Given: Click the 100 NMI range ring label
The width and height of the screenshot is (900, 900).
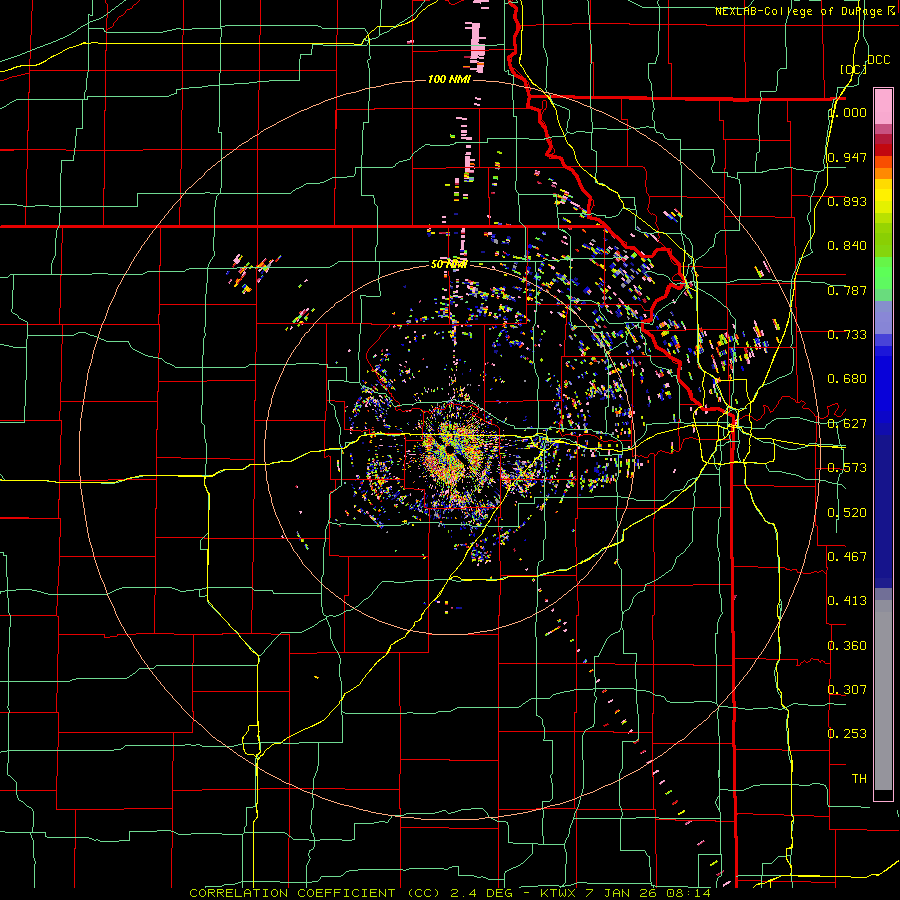Looking at the screenshot, I should click(449, 79).
